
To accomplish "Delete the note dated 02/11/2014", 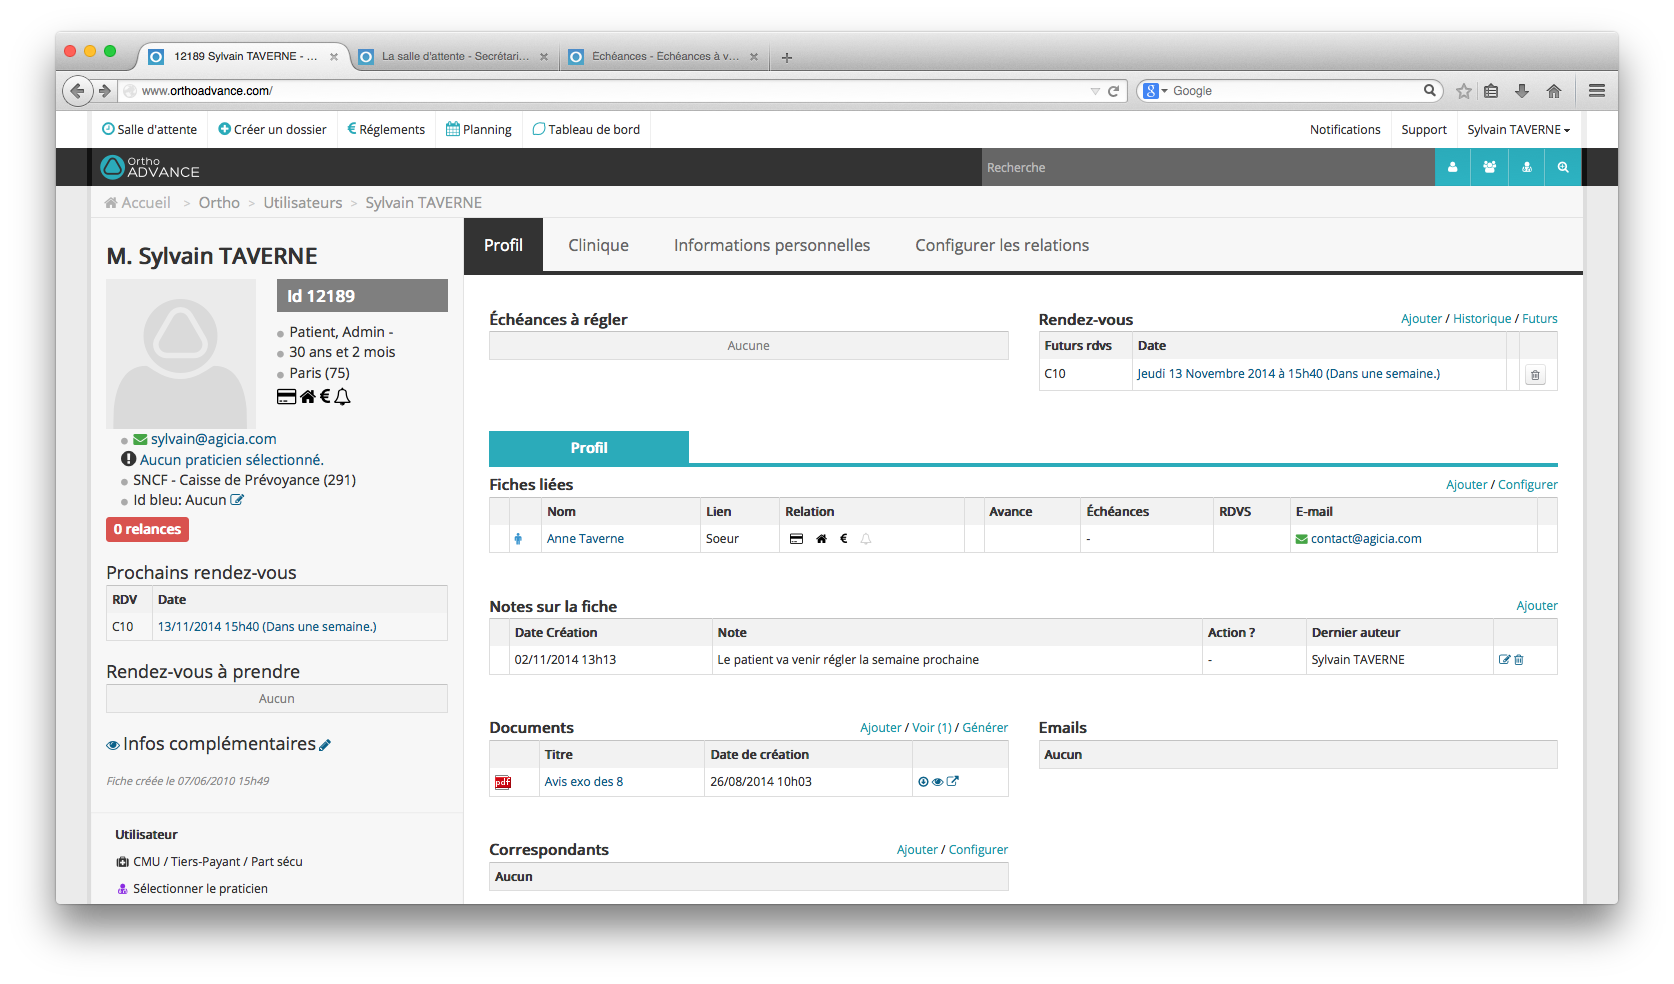I will click(1519, 660).
